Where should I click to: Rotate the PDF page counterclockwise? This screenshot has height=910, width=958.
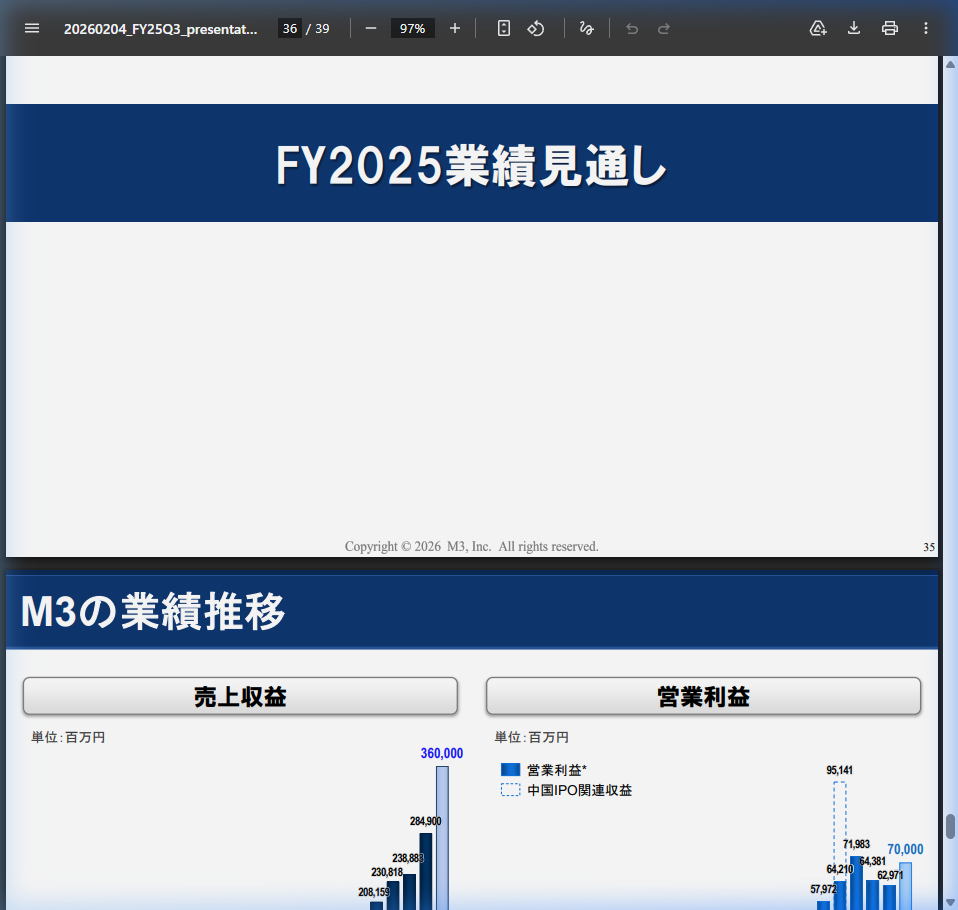(x=536, y=28)
